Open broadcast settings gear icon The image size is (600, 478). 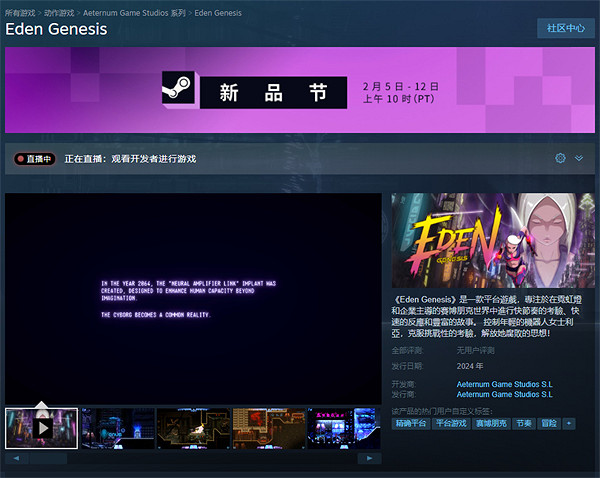pyautogui.click(x=560, y=159)
